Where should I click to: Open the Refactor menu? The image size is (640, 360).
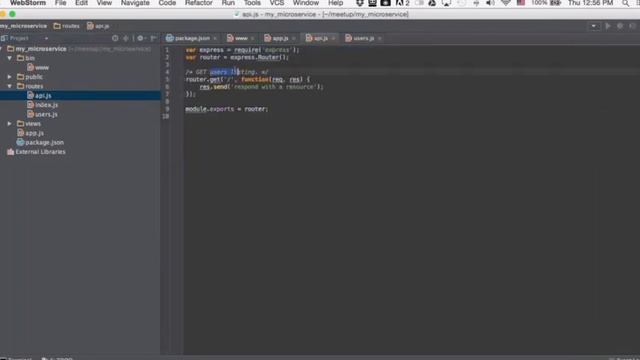point(198,3)
